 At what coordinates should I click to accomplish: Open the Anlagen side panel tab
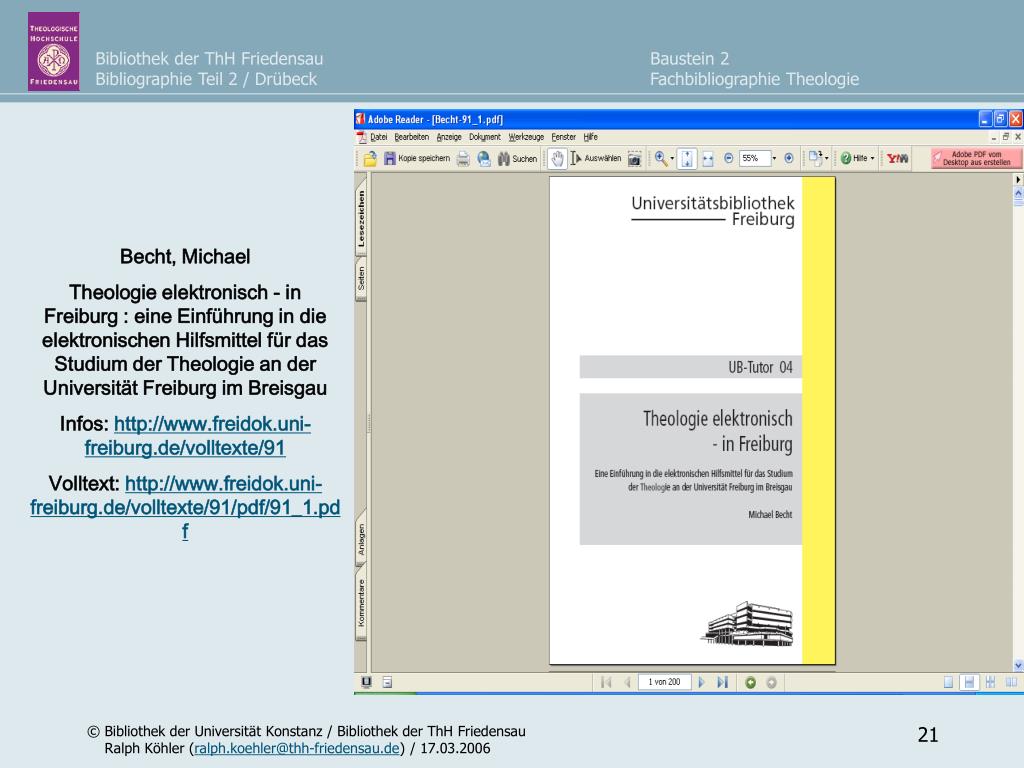(361, 539)
